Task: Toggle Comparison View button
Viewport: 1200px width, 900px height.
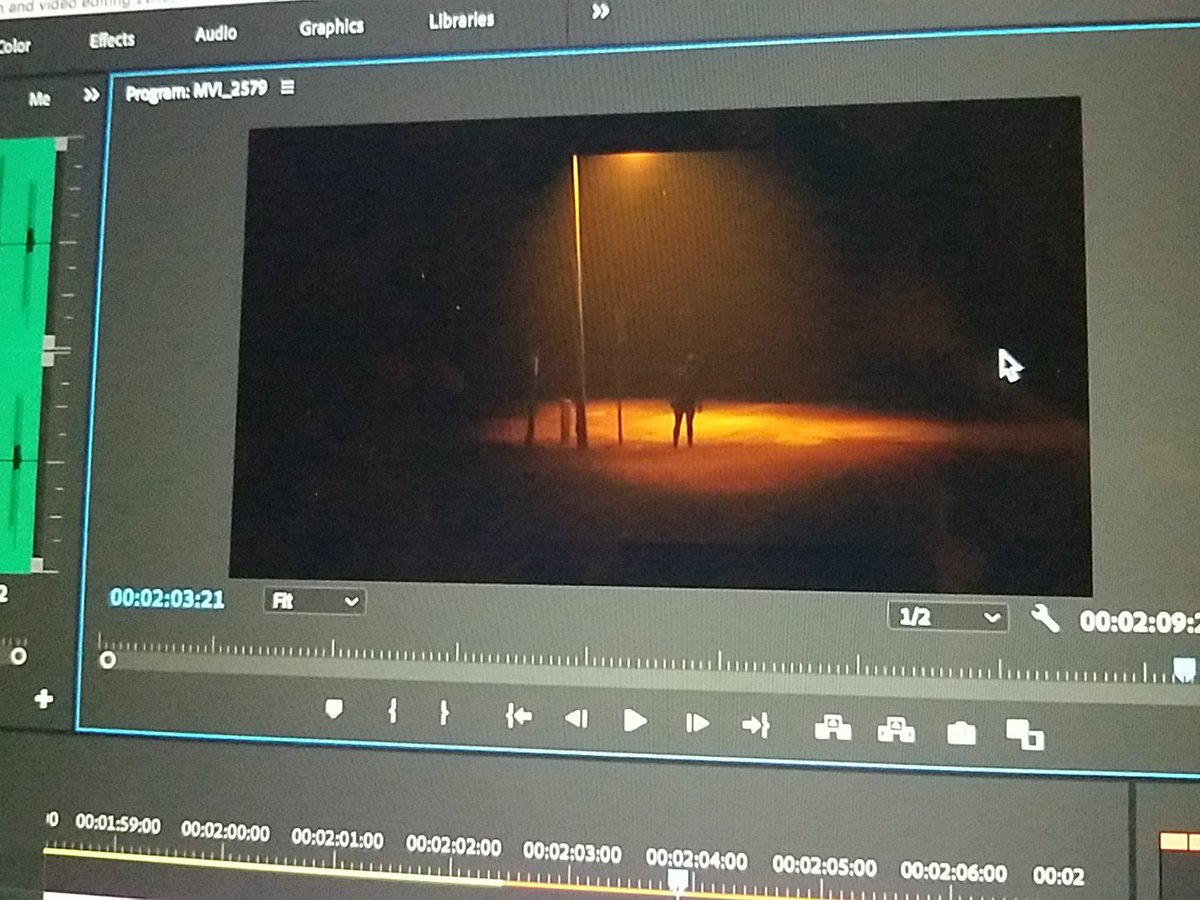Action: coord(1025,735)
